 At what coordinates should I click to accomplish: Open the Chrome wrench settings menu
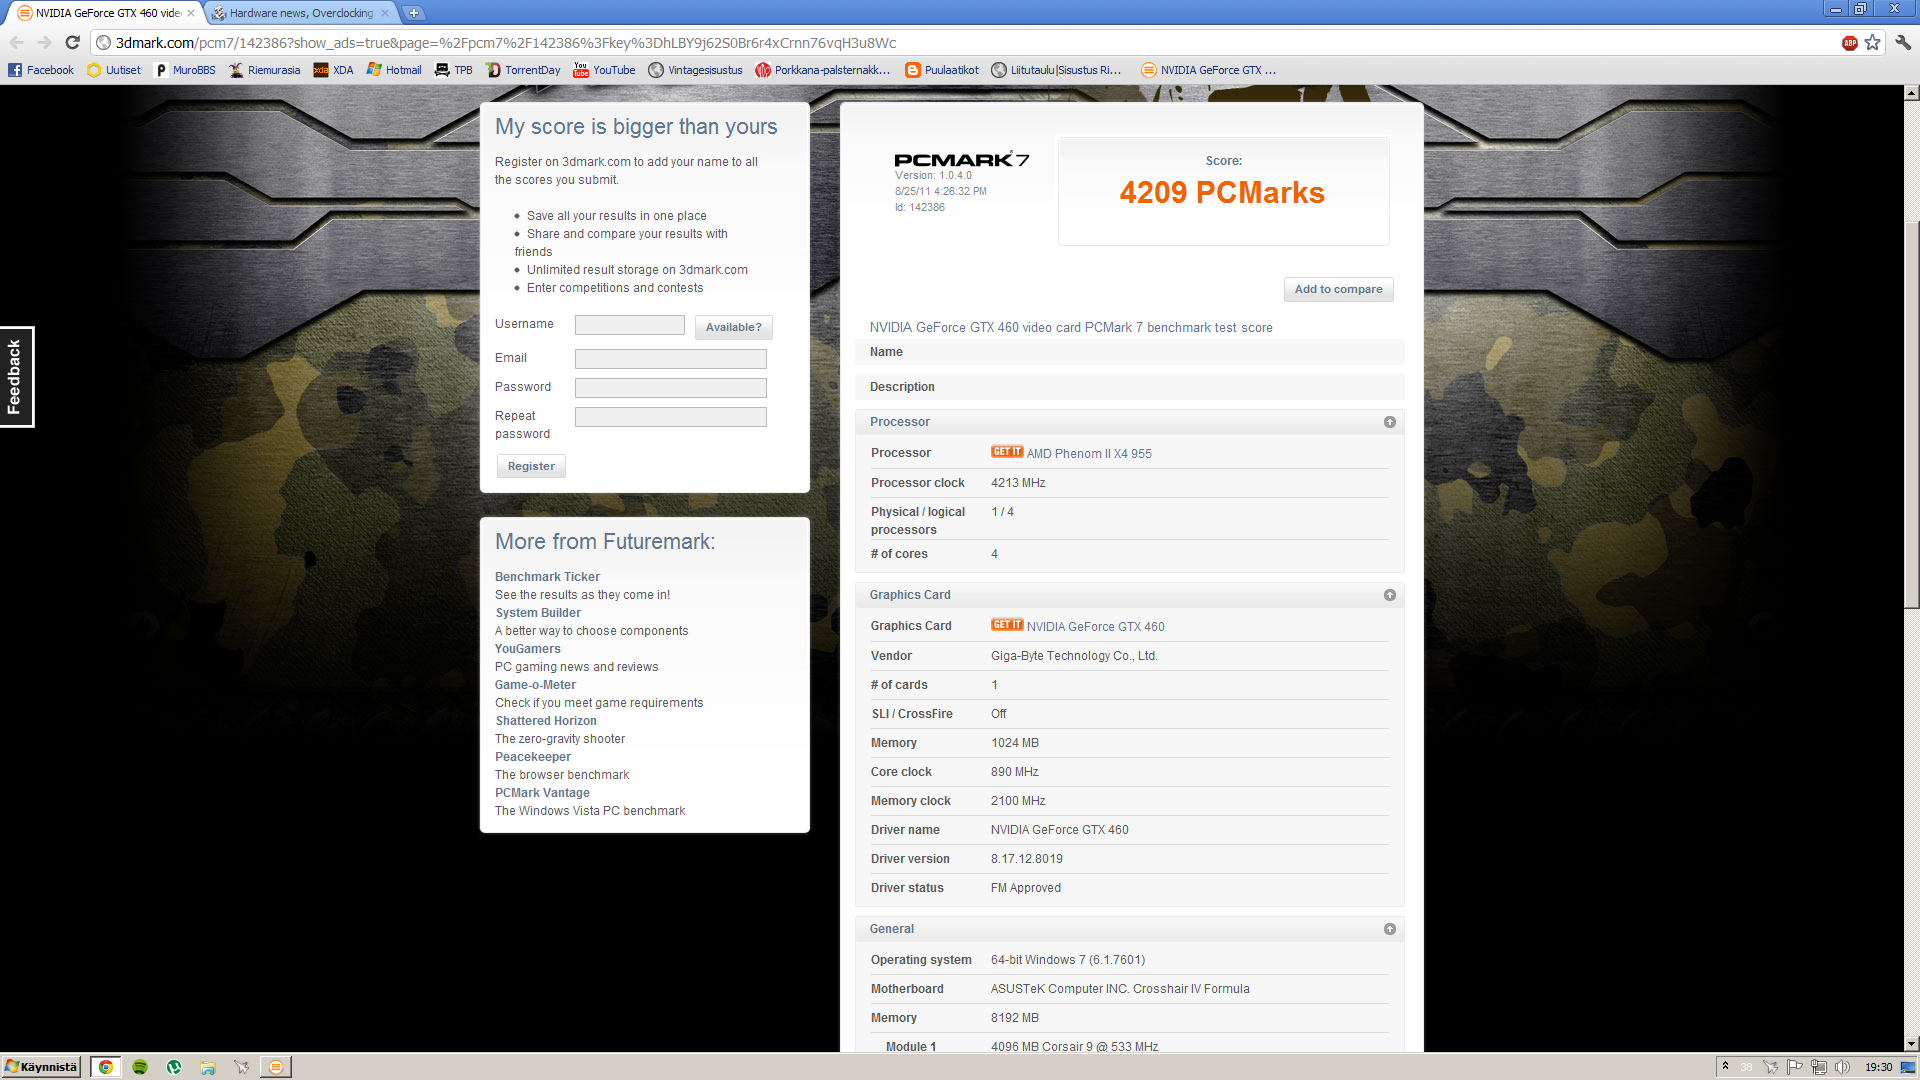coord(1903,42)
